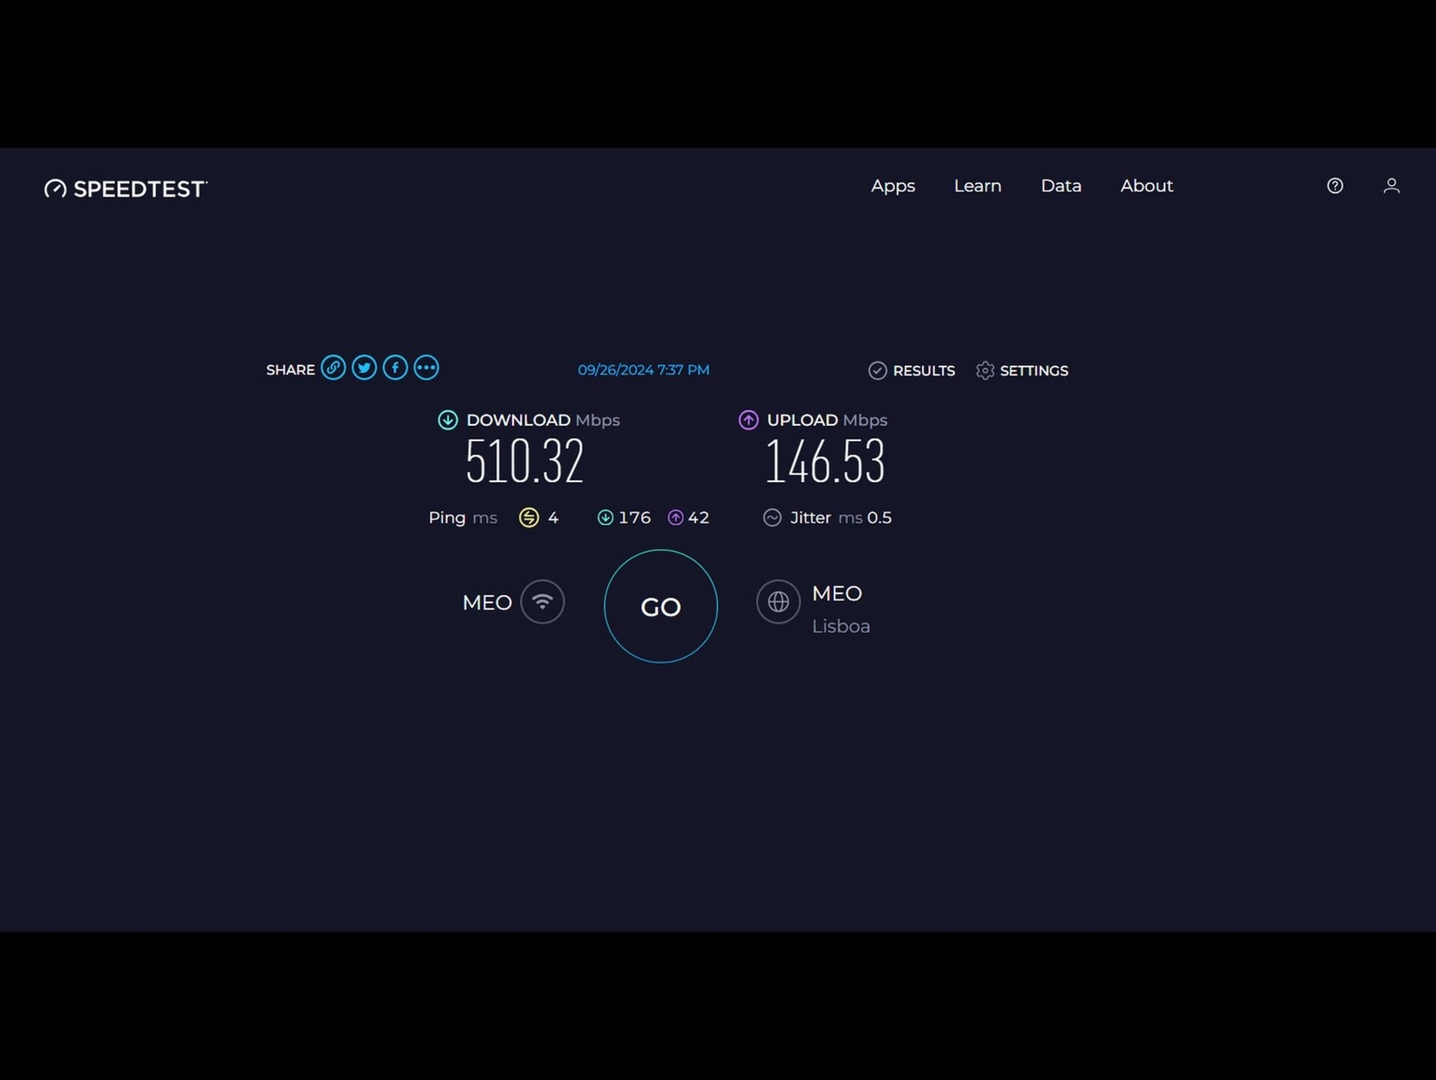The image size is (1436, 1080).
Task: Click the upload arrow icon
Action: coord(748,420)
